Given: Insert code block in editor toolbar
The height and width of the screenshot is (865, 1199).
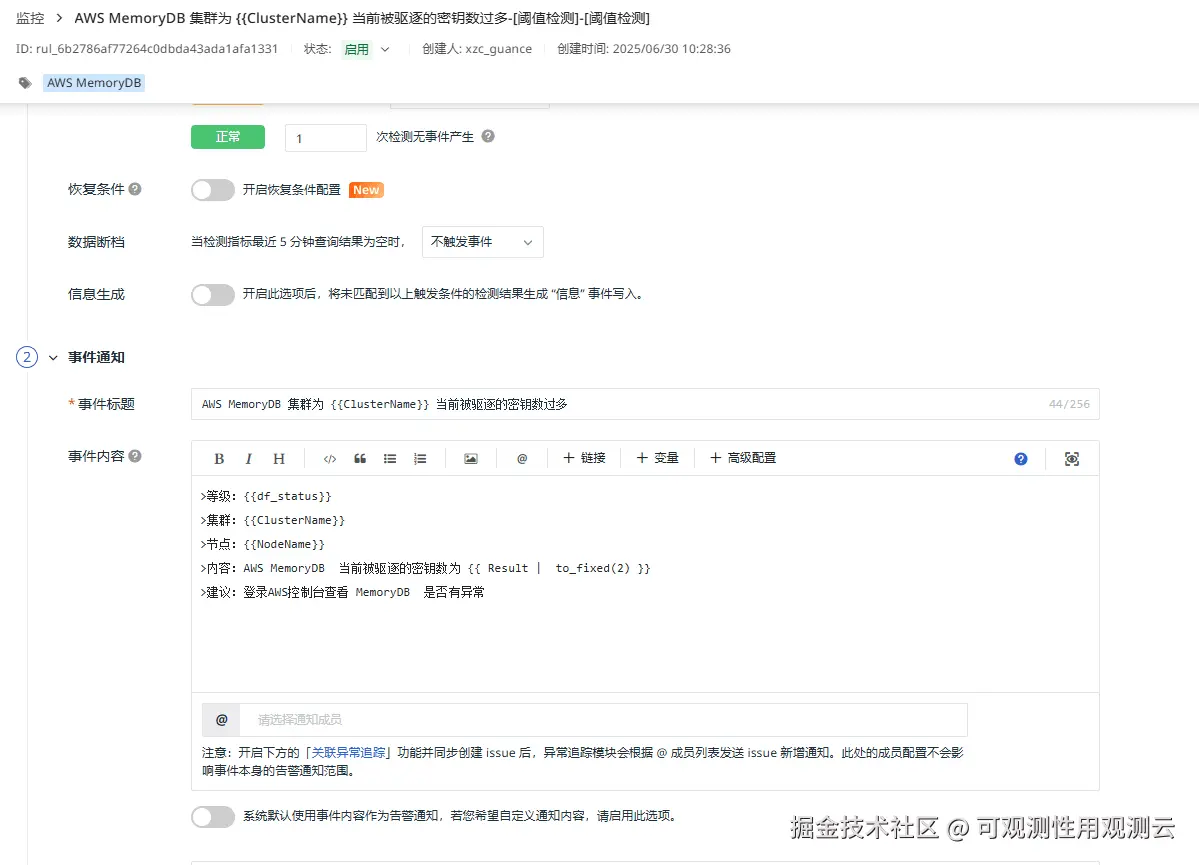Looking at the screenshot, I should (x=330, y=459).
